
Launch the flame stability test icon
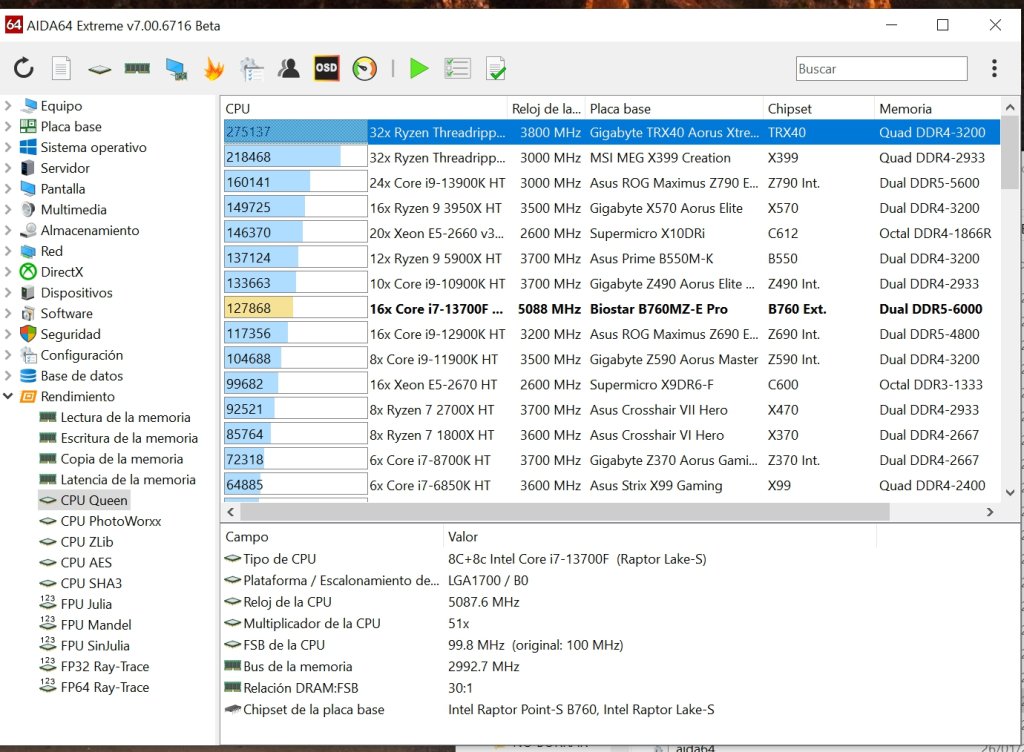click(214, 68)
